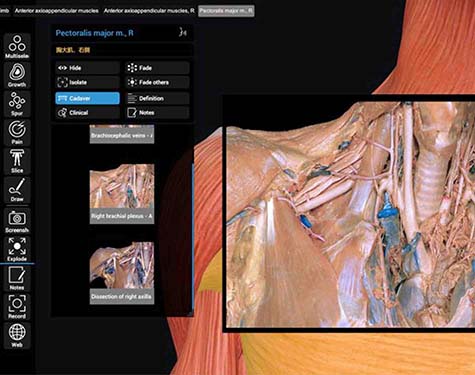
Task: Click the Fade others button
Action: click(x=157, y=82)
